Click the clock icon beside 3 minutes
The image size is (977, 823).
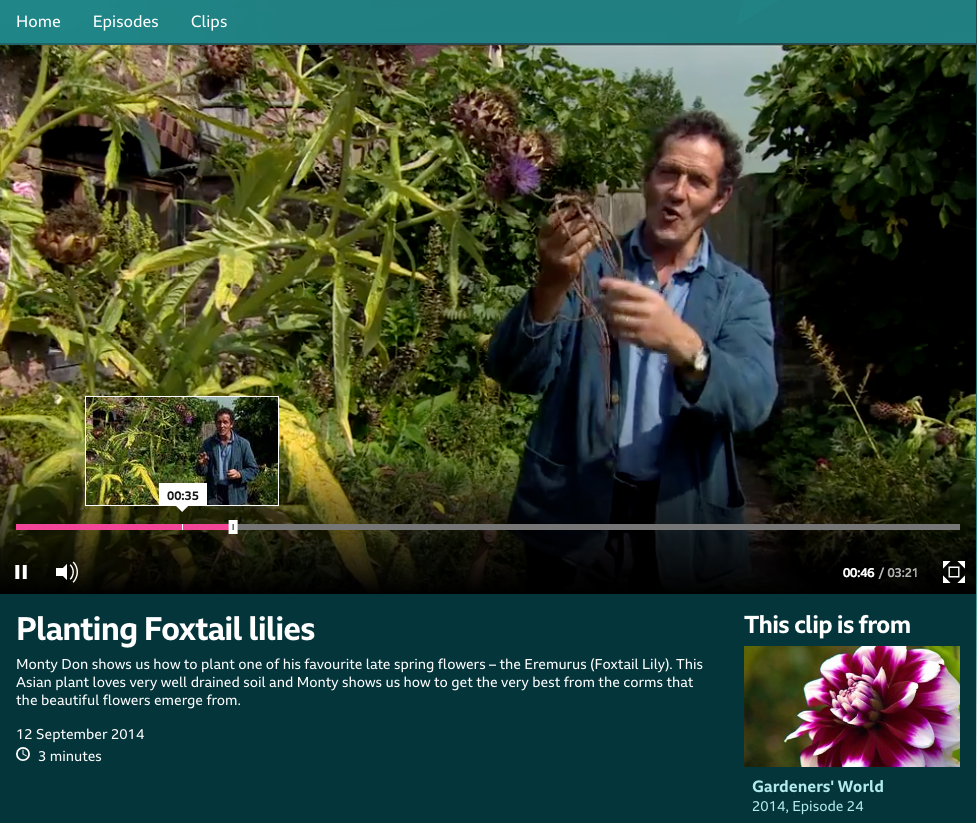coord(23,755)
